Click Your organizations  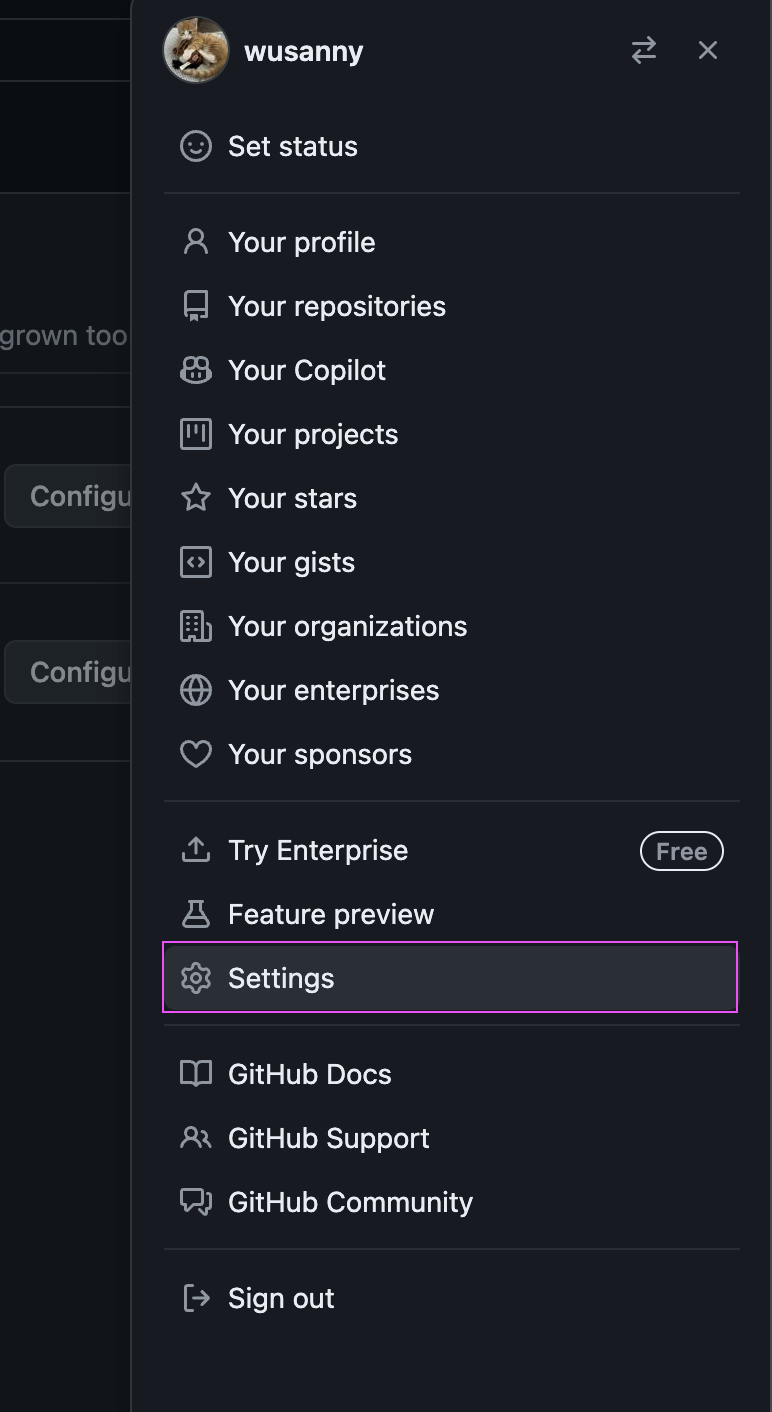(x=347, y=626)
